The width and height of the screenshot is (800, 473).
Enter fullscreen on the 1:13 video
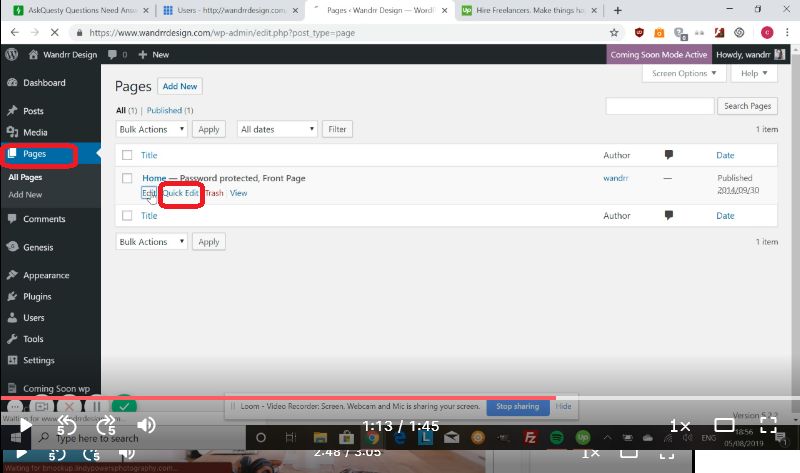tap(768, 425)
